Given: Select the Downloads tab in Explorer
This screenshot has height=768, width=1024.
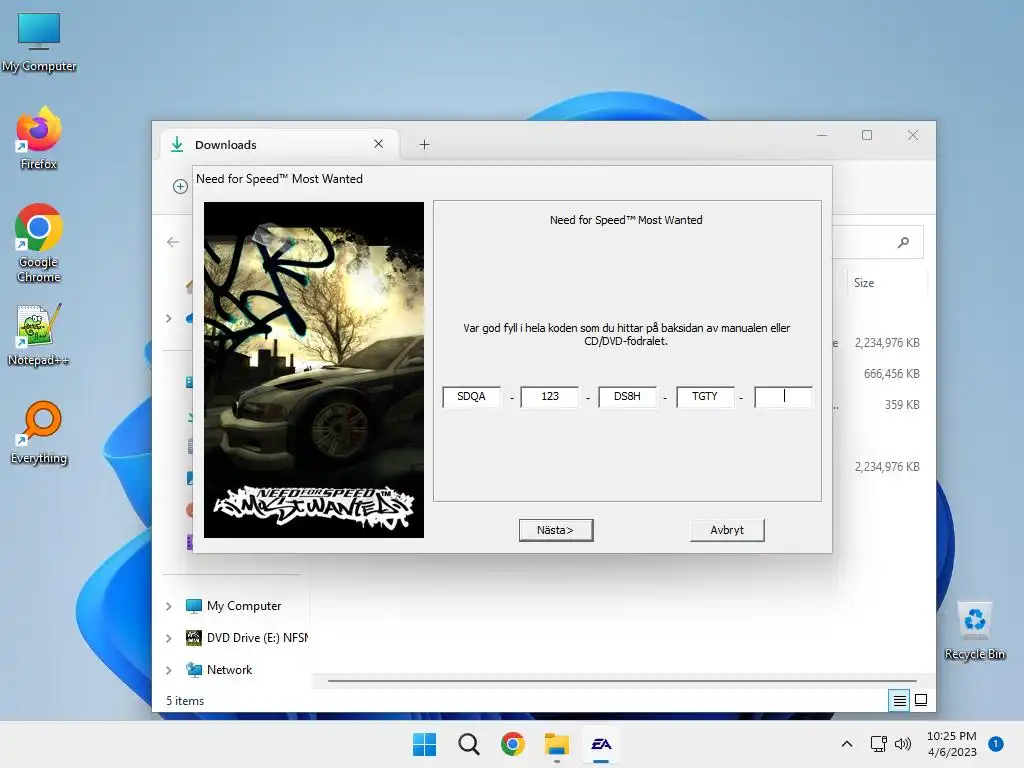Looking at the screenshot, I should pos(278,144).
